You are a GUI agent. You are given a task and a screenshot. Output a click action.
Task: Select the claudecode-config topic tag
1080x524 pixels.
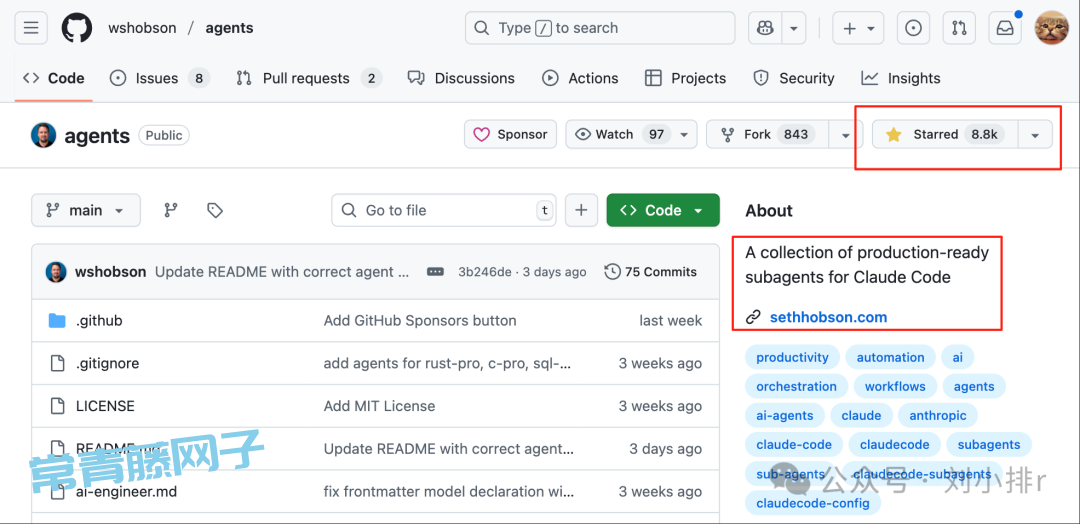[813, 503]
